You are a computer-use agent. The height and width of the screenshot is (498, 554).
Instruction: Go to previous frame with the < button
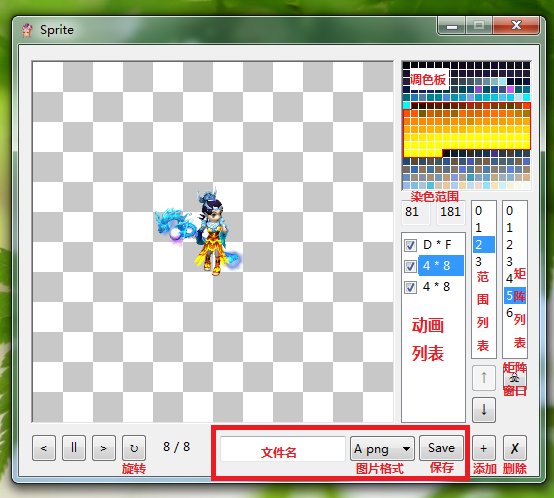(x=44, y=448)
